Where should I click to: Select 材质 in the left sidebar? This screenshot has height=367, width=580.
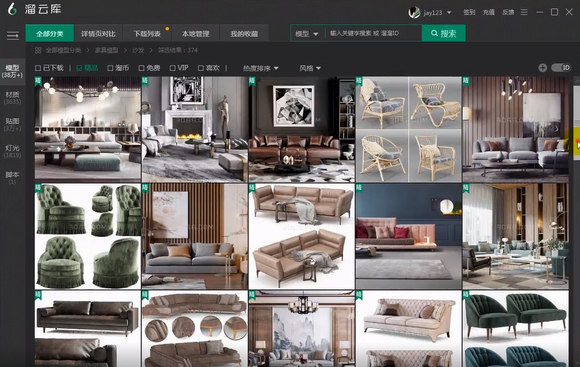12,98
